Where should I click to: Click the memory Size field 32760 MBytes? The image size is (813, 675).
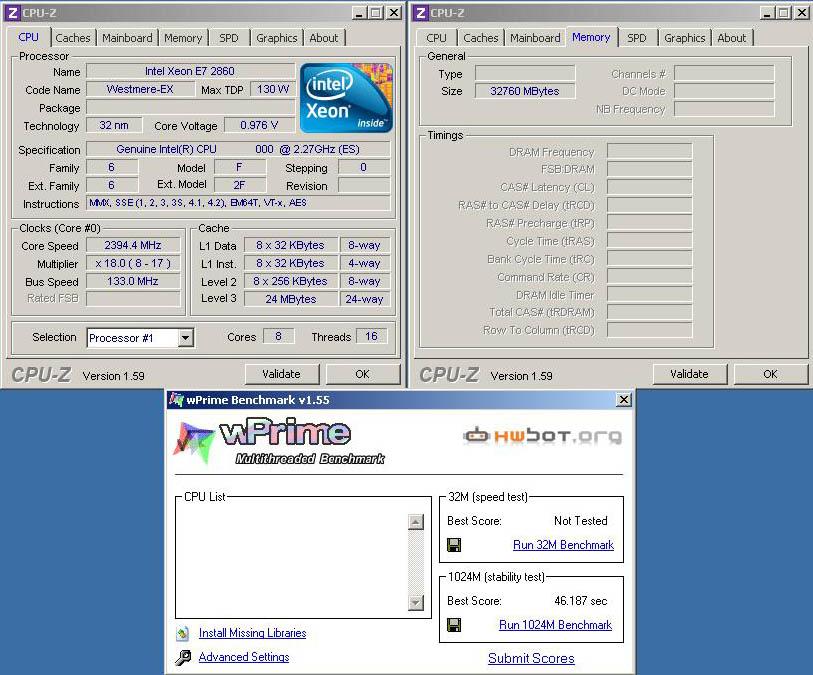pyautogui.click(x=525, y=91)
